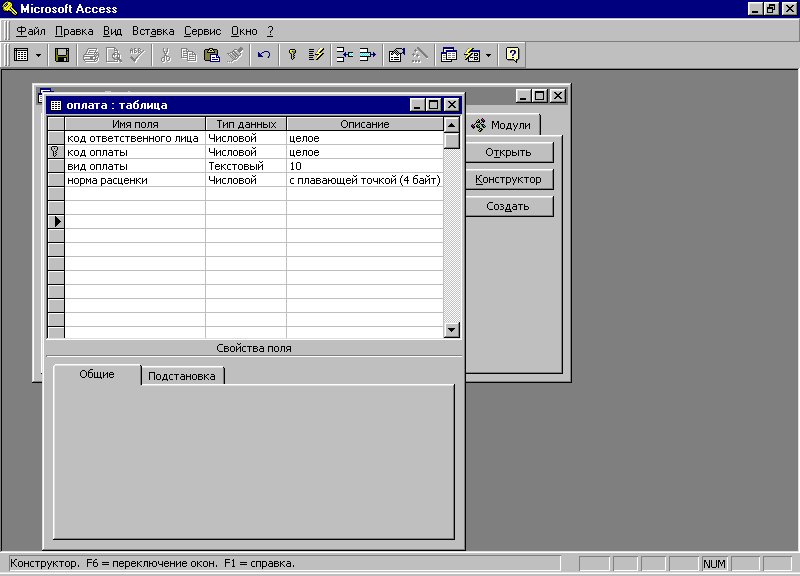Expand the New Object dropdown arrow

(488, 55)
